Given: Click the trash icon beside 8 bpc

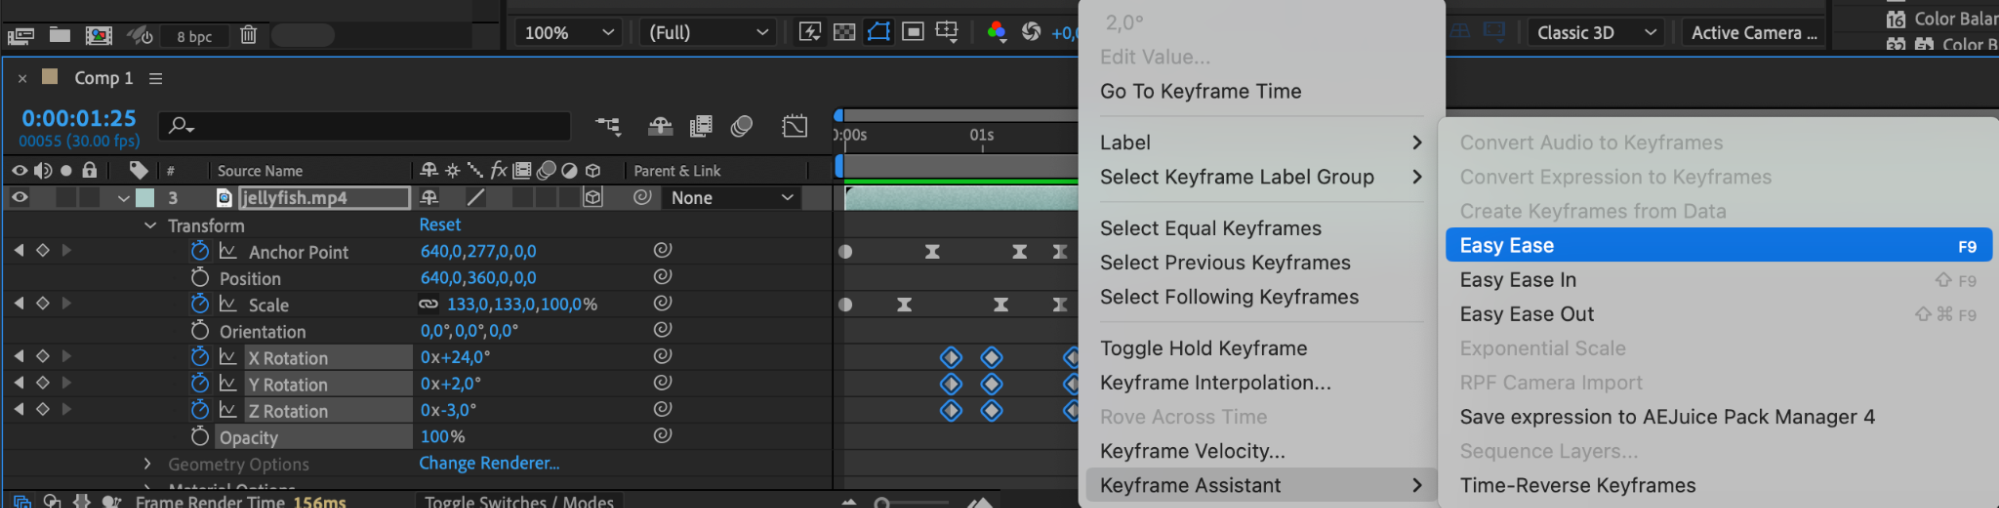Looking at the screenshot, I should (248, 35).
